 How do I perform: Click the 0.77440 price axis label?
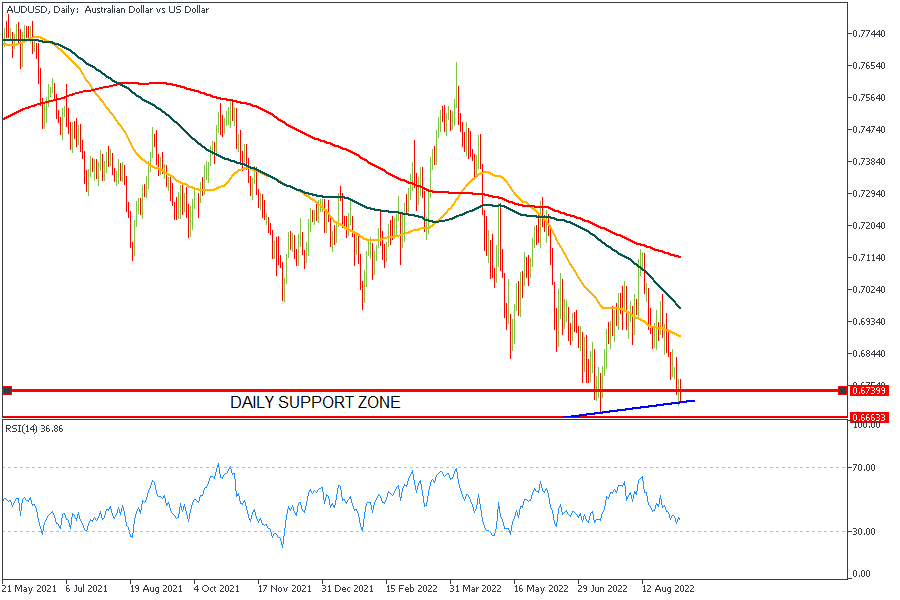(869, 34)
